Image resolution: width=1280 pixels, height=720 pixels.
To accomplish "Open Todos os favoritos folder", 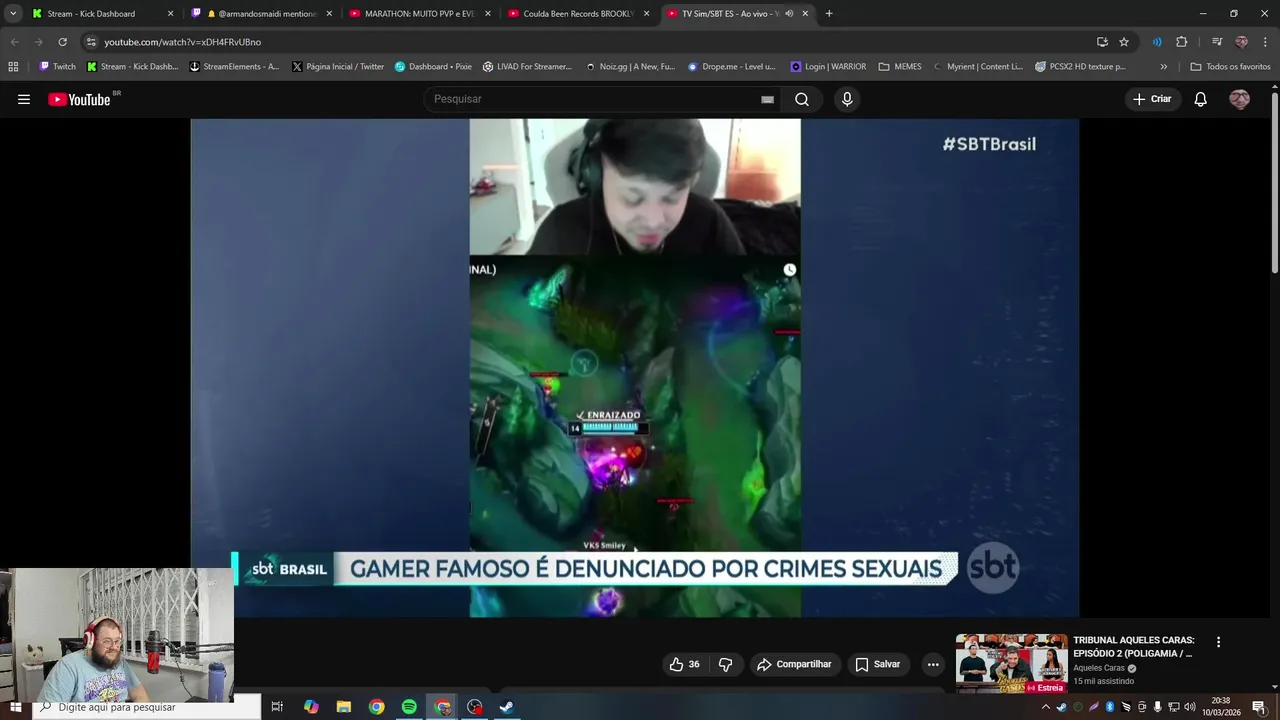I will [x=1230, y=67].
